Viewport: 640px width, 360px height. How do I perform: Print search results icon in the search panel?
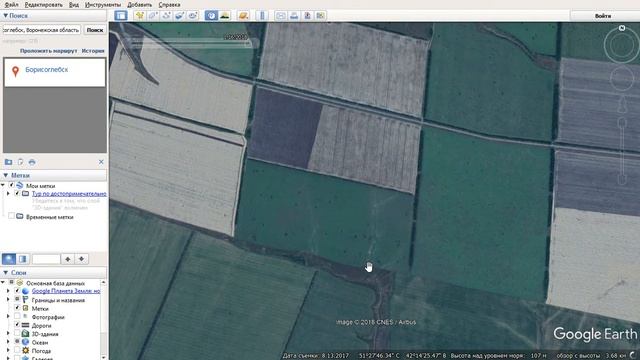point(32,162)
